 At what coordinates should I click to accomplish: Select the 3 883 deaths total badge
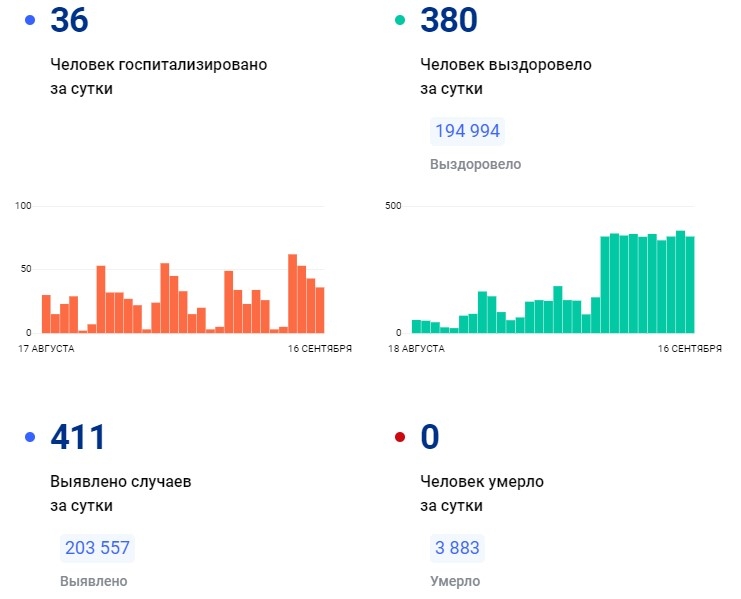(456, 548)
